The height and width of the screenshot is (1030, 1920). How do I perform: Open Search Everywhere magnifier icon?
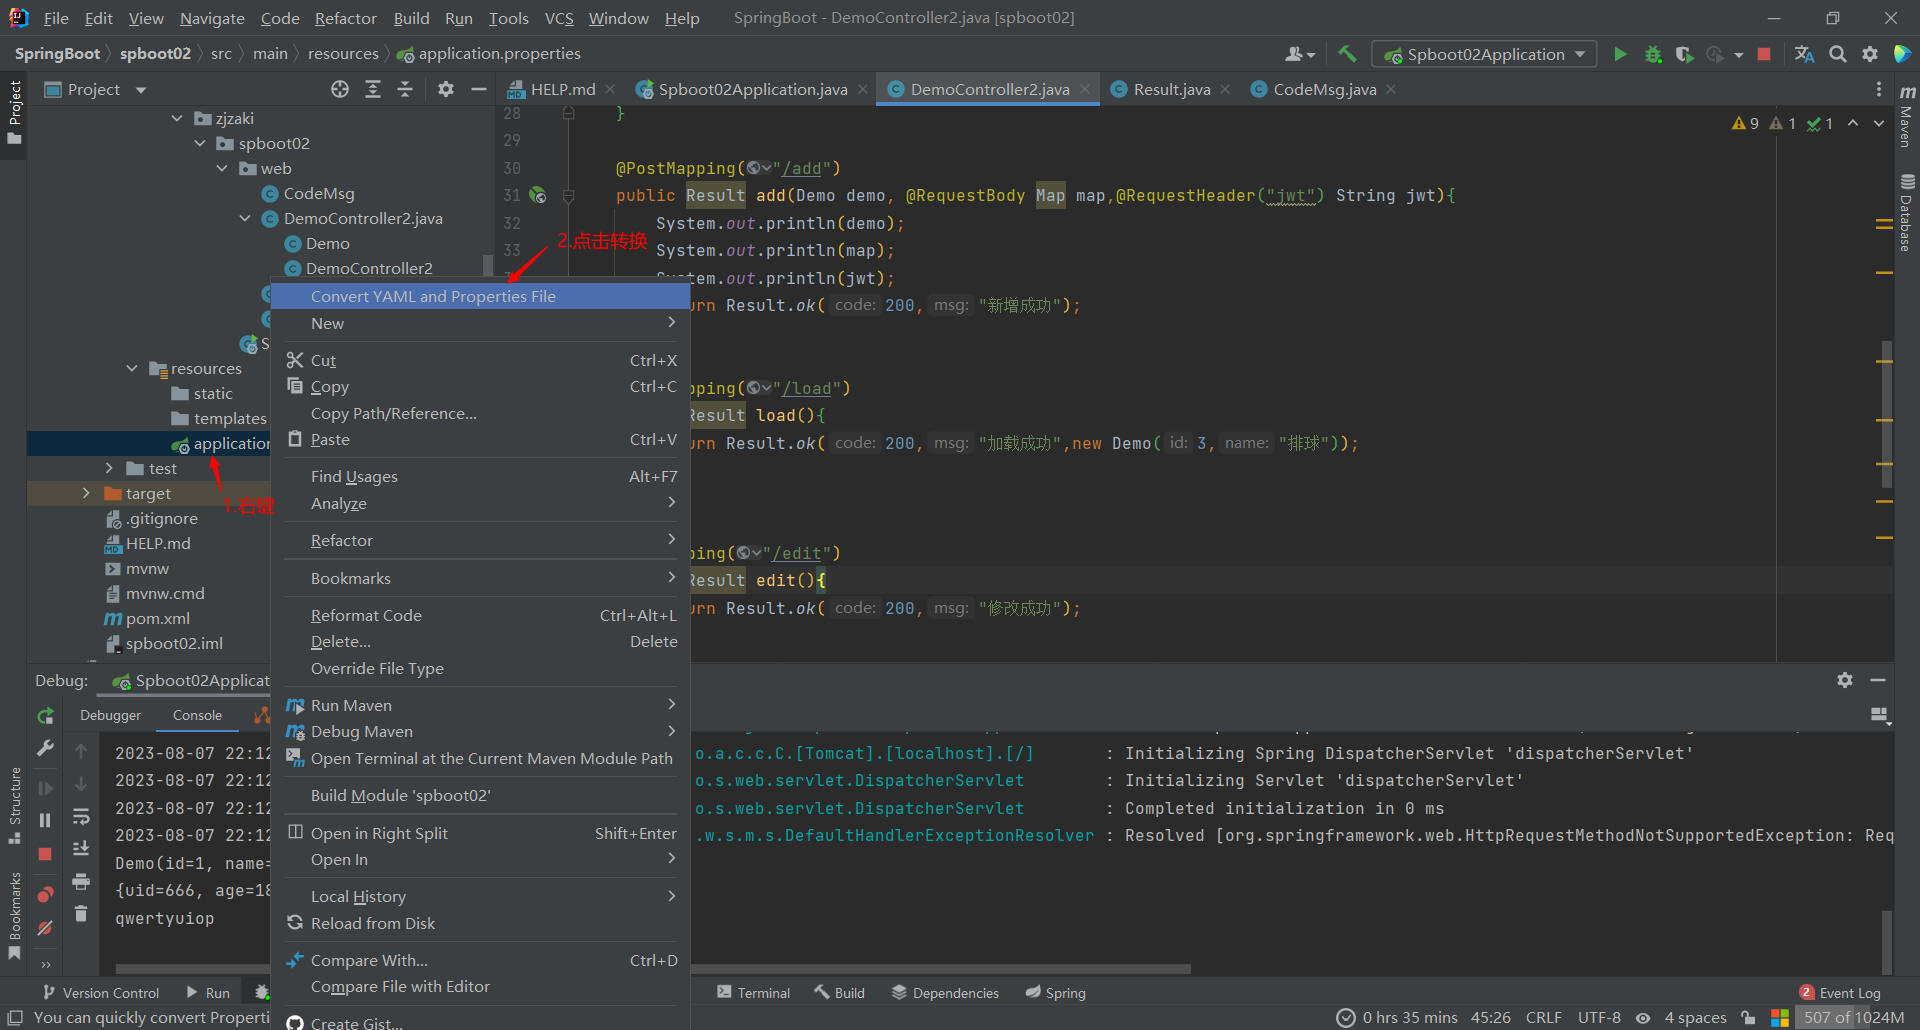pyautogui.click(x=1837, y=54)
